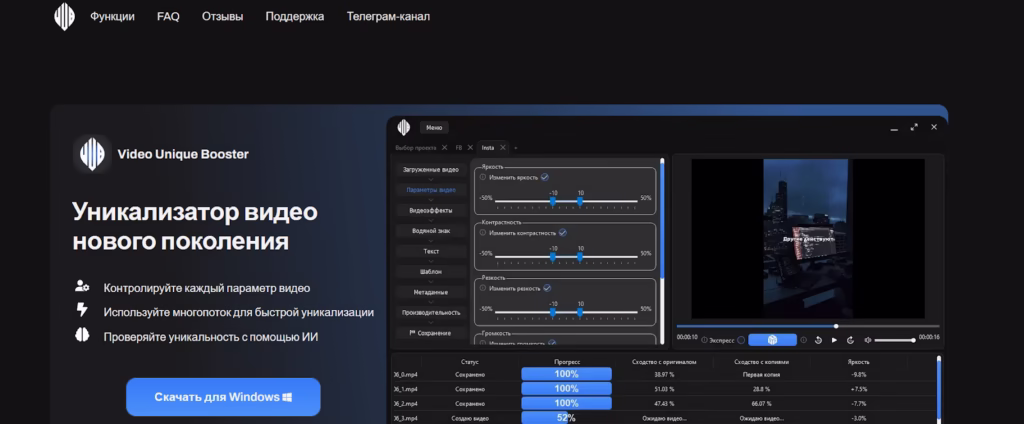Click the skip-forward icon in the player
The image size is (1024, 424).
849,340
